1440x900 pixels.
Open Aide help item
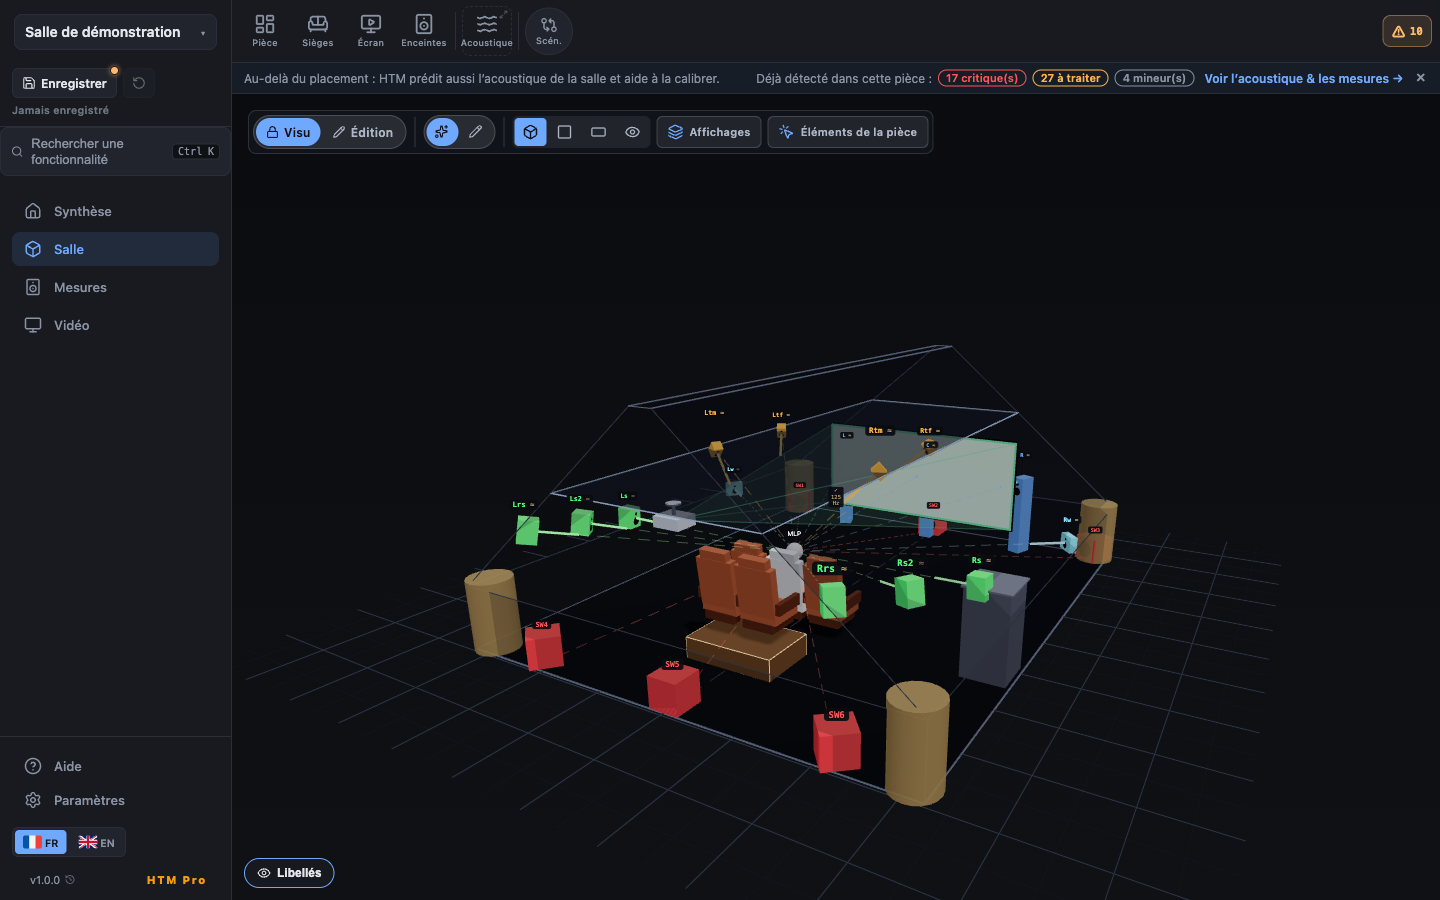115,766
